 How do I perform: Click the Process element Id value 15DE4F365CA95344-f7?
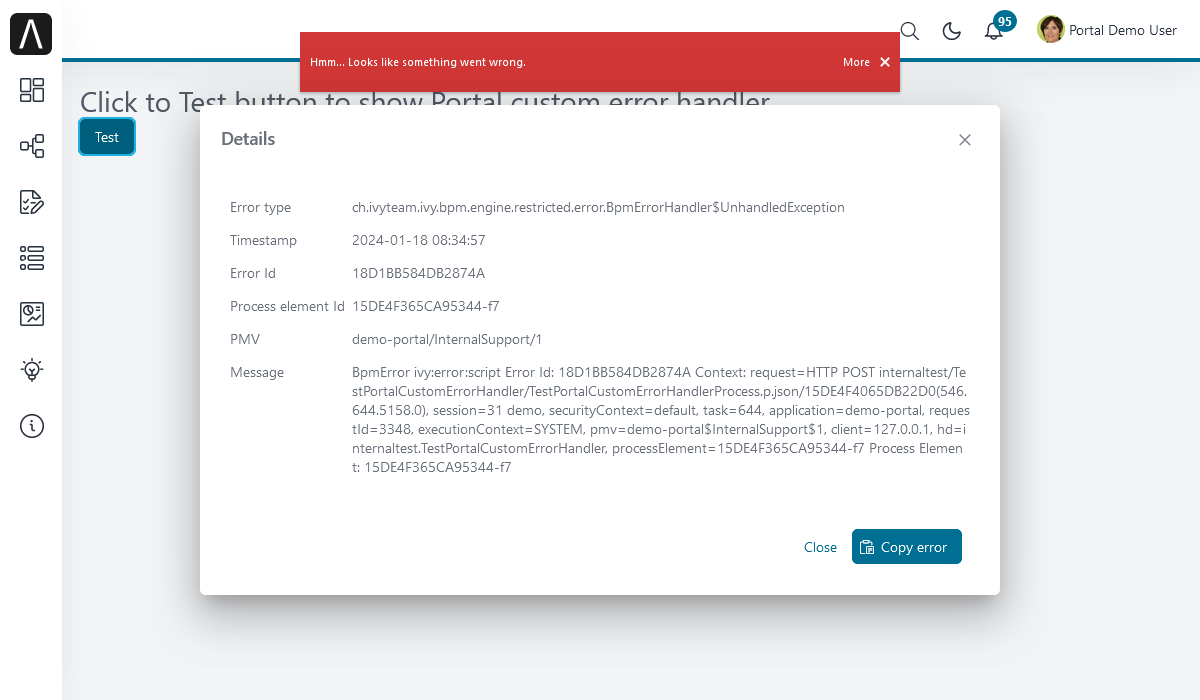point(426,306)
